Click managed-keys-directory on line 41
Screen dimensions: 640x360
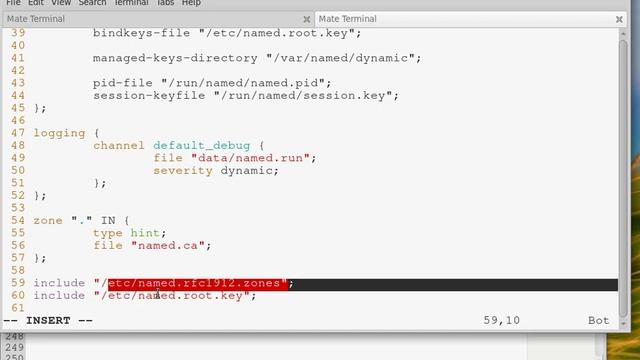[x=175, y=58]
